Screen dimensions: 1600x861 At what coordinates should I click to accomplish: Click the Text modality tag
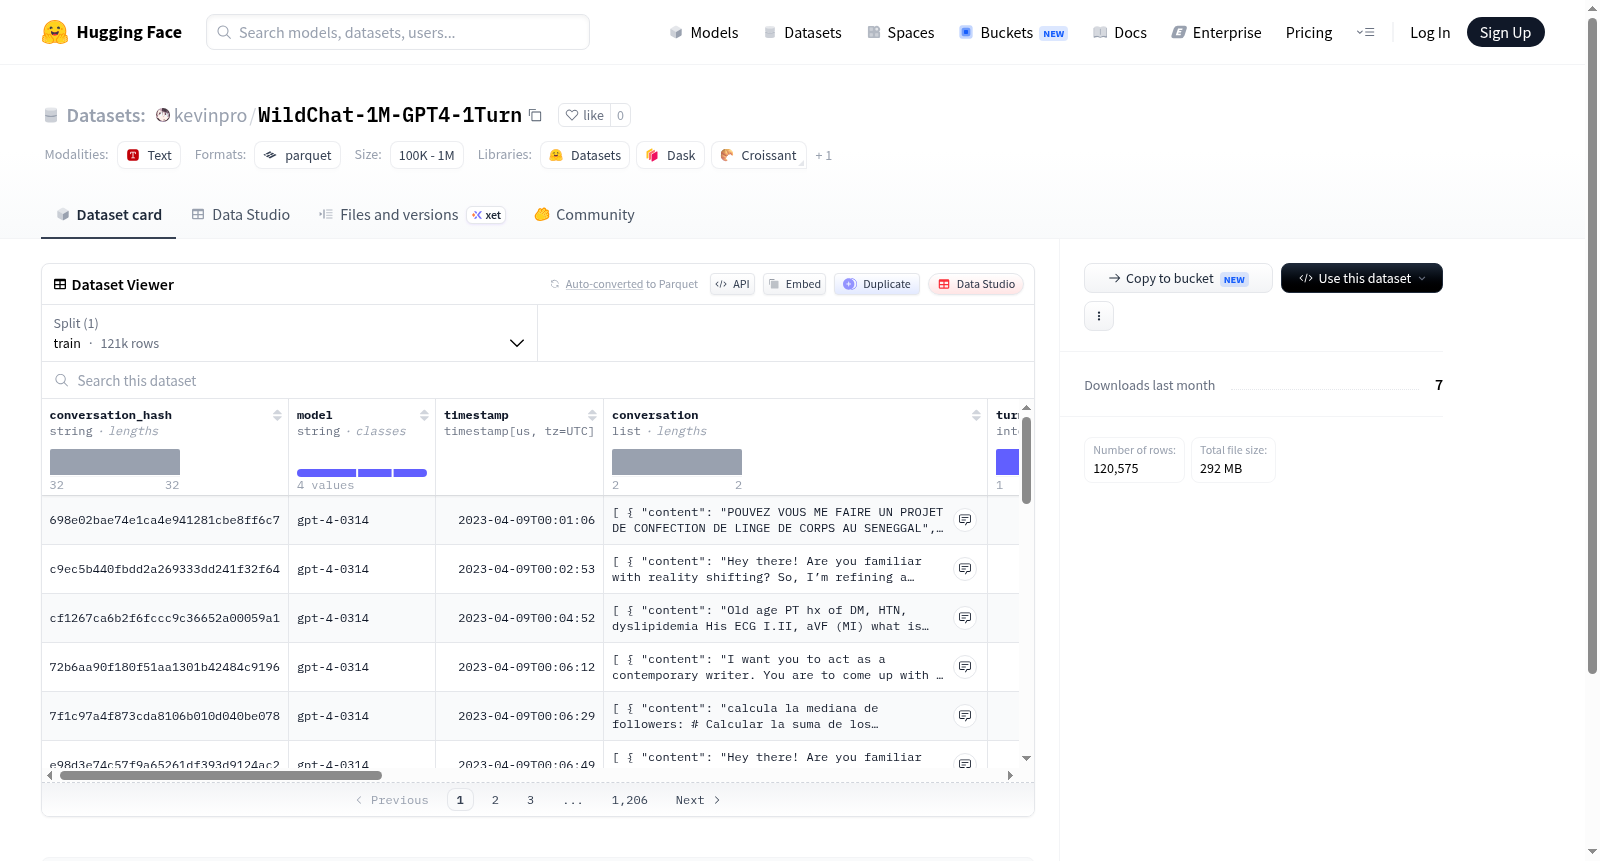coord(149,155)
